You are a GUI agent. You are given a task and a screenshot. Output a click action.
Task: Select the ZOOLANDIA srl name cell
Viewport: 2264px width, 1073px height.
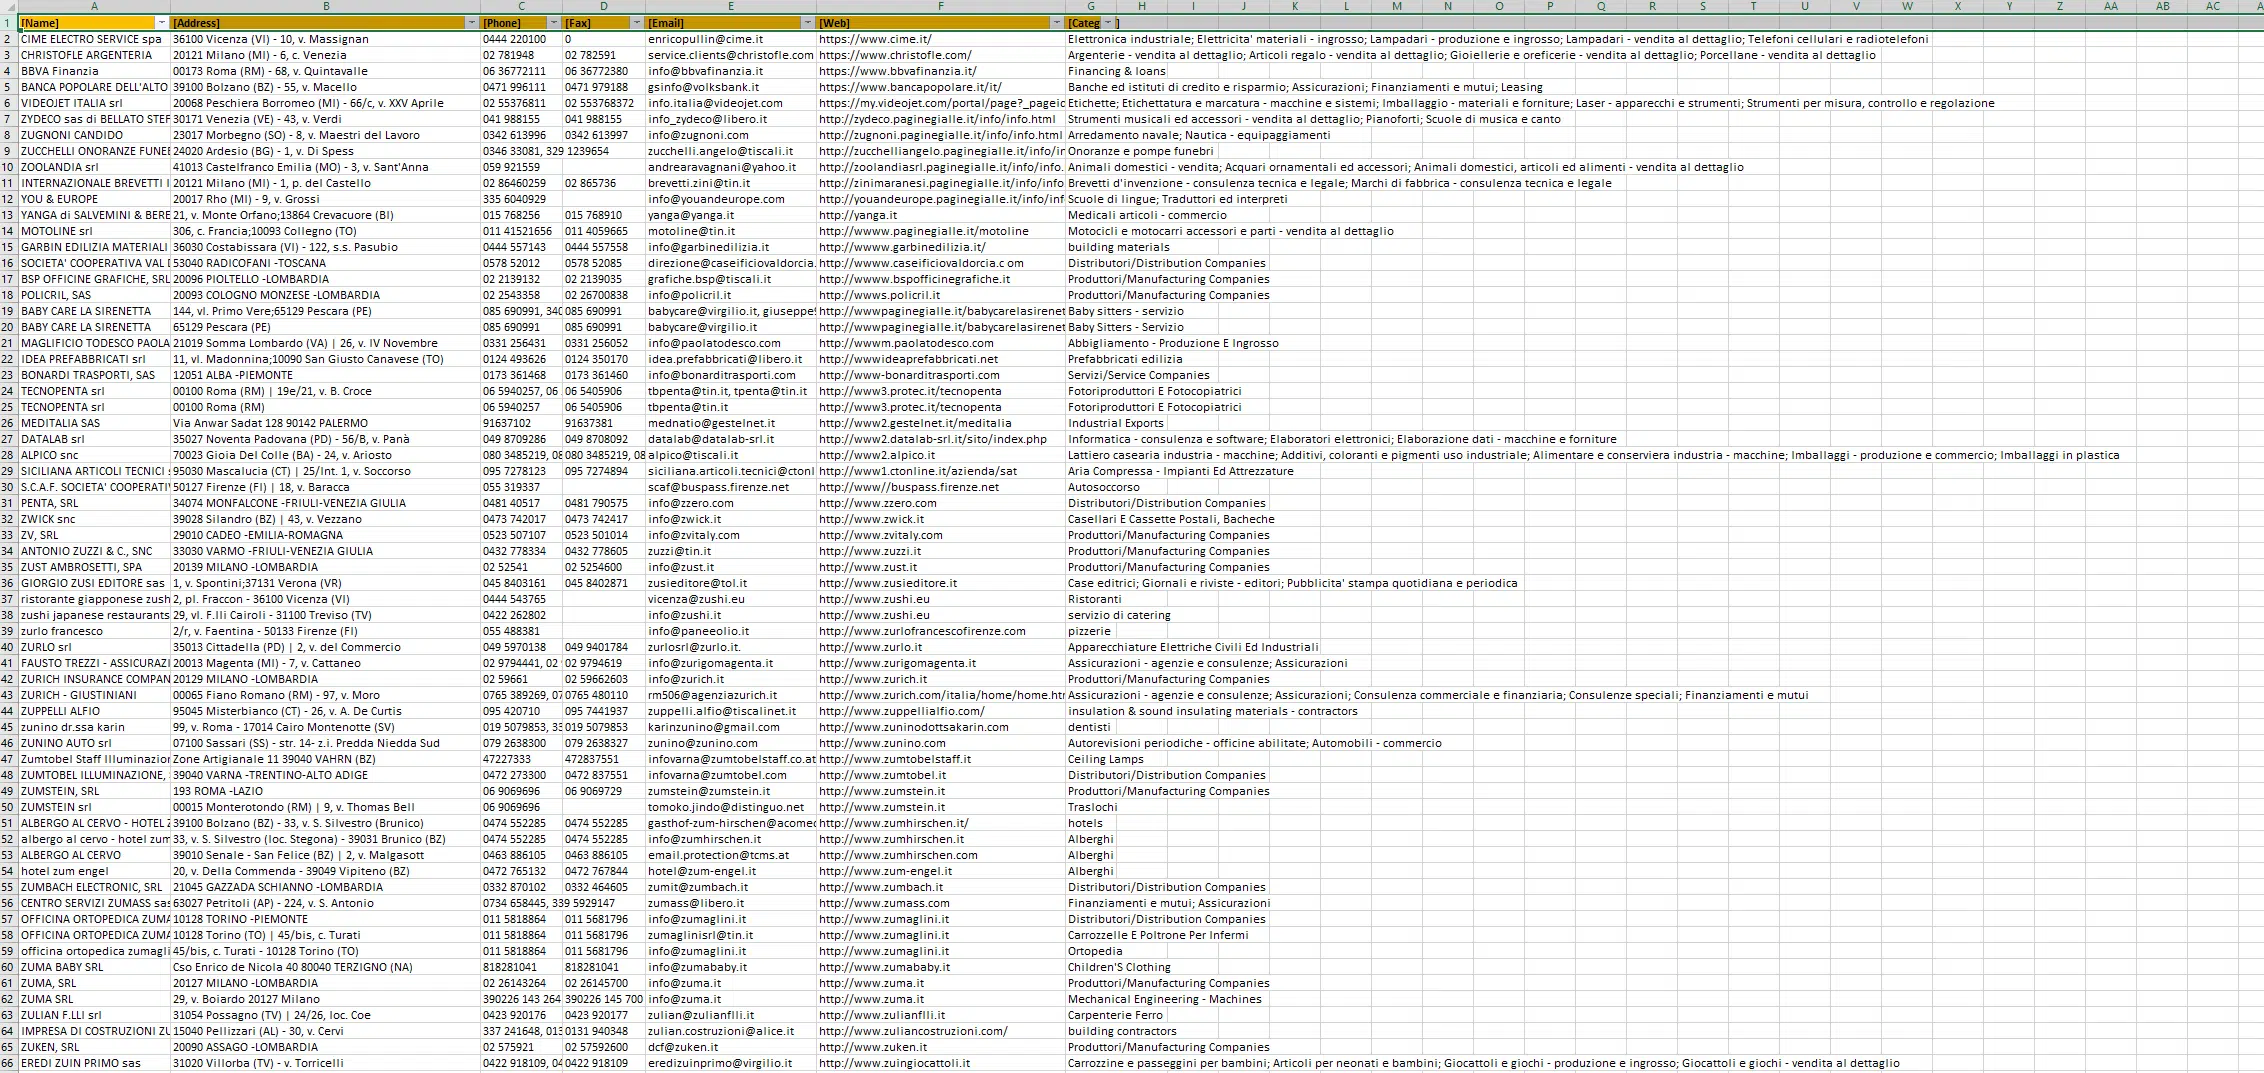pyautogui.click(x=94, y=167)
